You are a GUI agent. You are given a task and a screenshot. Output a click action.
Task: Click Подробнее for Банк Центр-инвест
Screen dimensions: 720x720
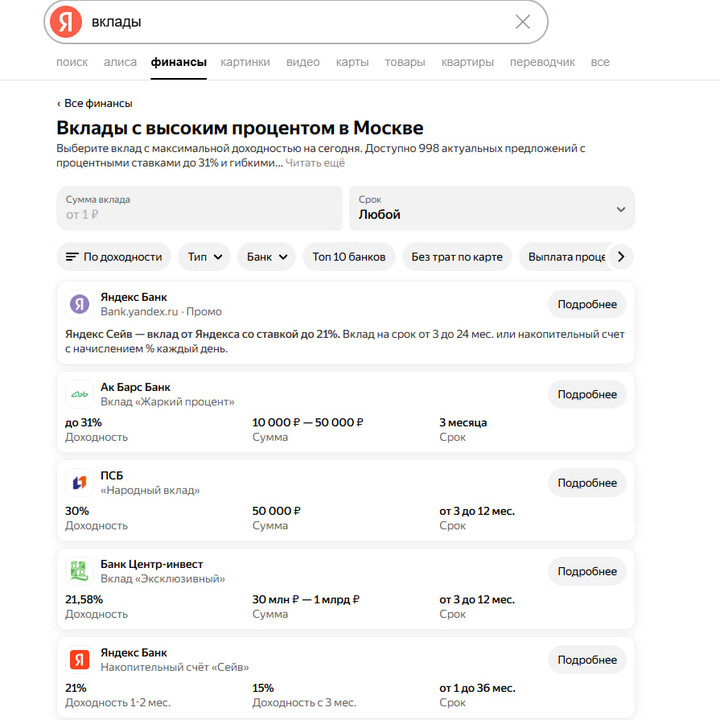pyautogui.click(x=587, y=571)
